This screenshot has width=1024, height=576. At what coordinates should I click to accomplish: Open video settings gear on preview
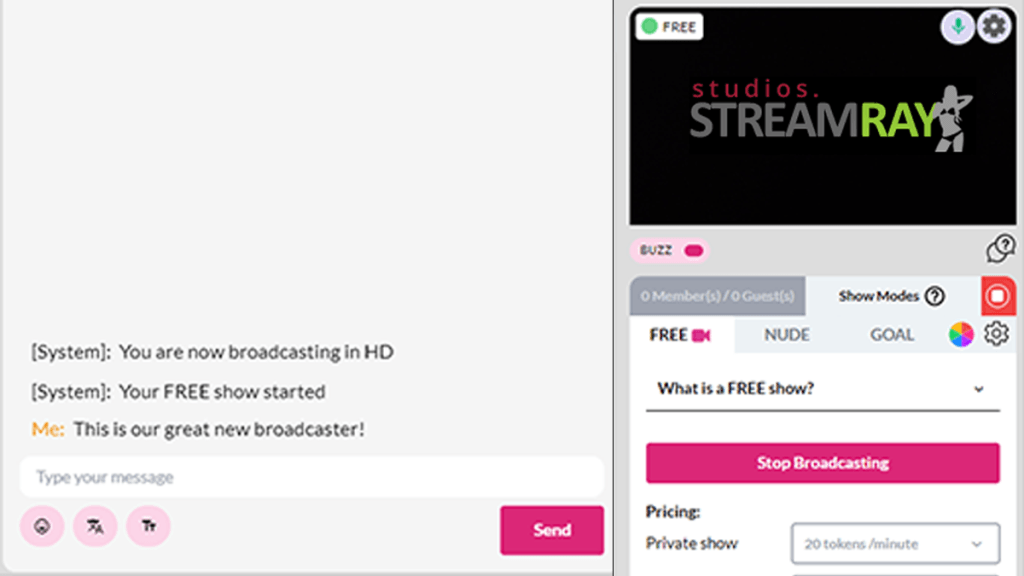click(994, 27)
